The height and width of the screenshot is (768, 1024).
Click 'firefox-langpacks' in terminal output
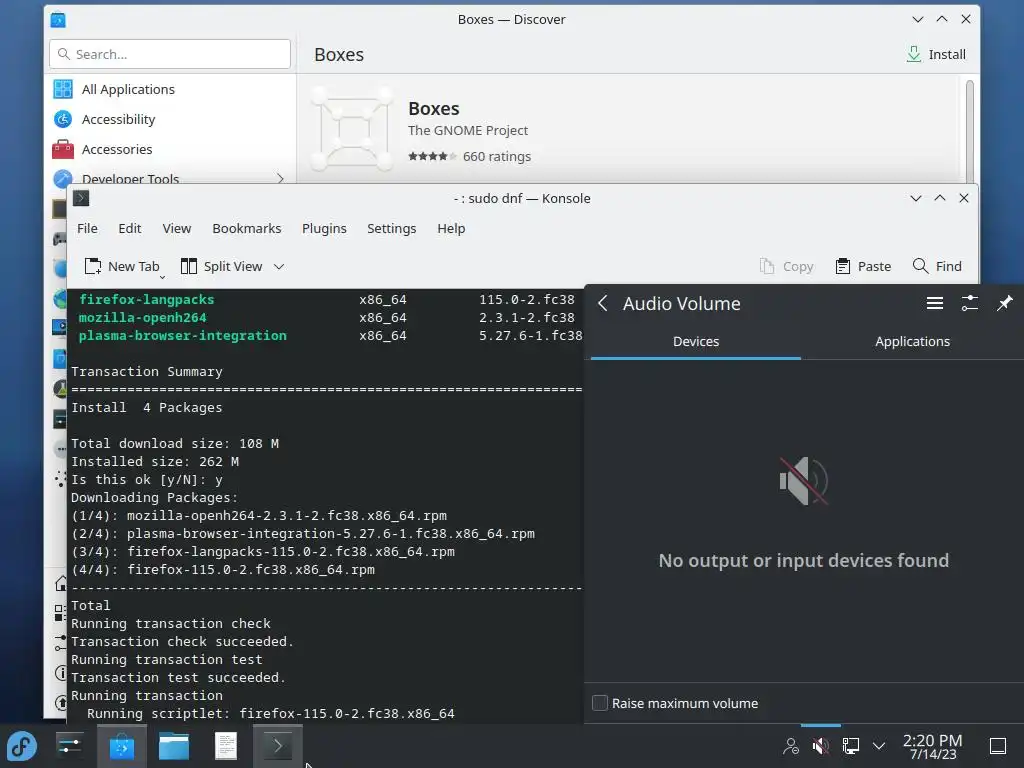(146, 300)
